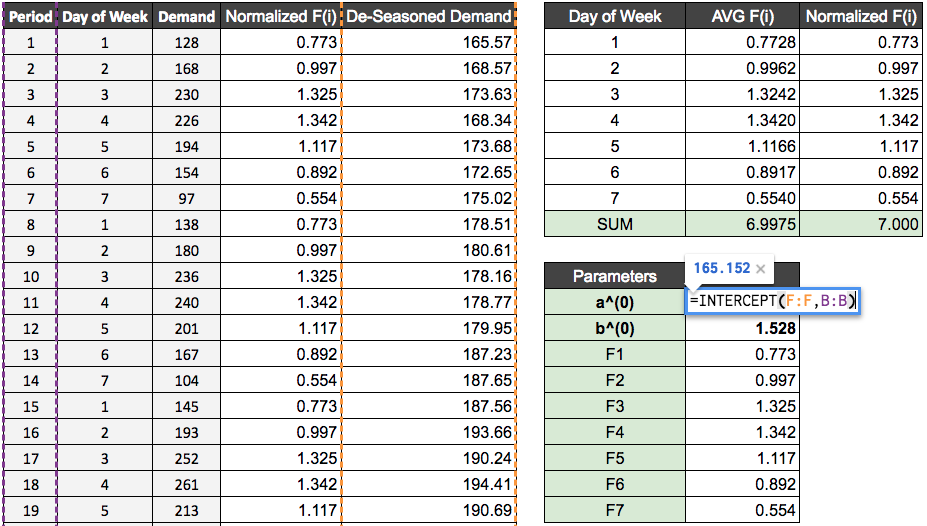The height and width of the screenshot is (526, 927).
Task: Select de-seasoned demand value 194.41
Action: coord(429,484)
